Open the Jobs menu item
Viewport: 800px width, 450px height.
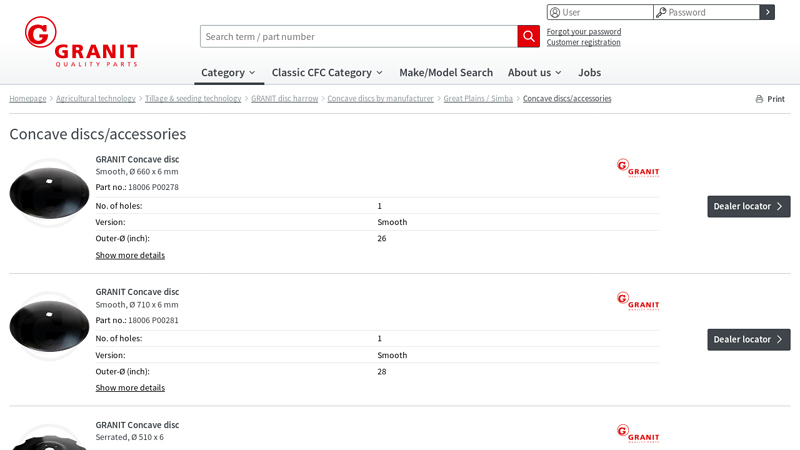pos(589,73)
